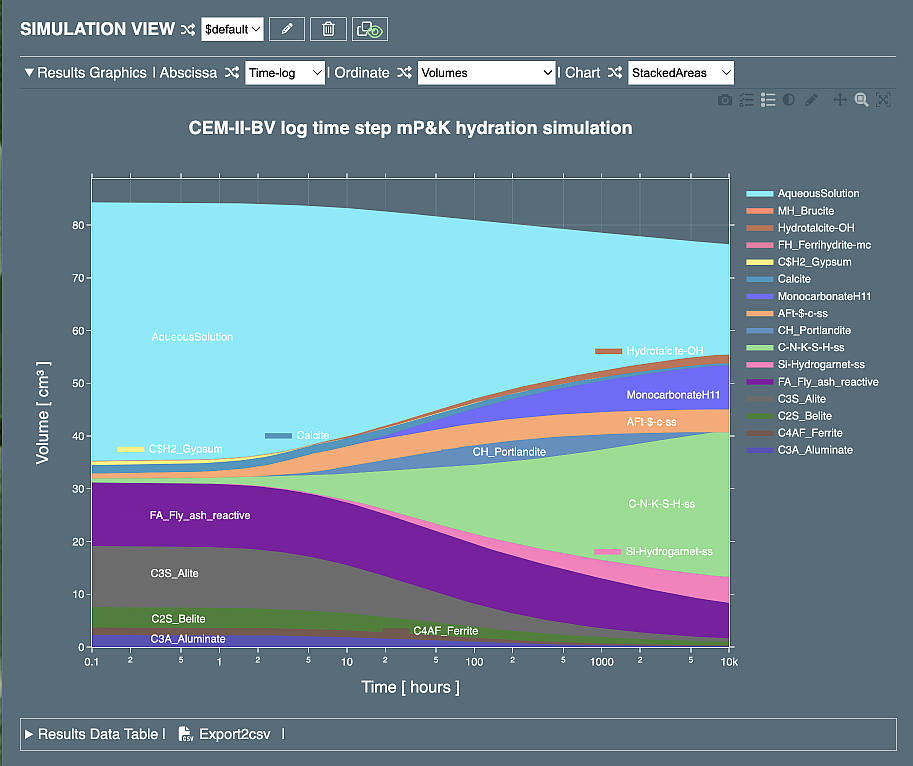Click the autoscale reset axes icon

pos(883,100)
